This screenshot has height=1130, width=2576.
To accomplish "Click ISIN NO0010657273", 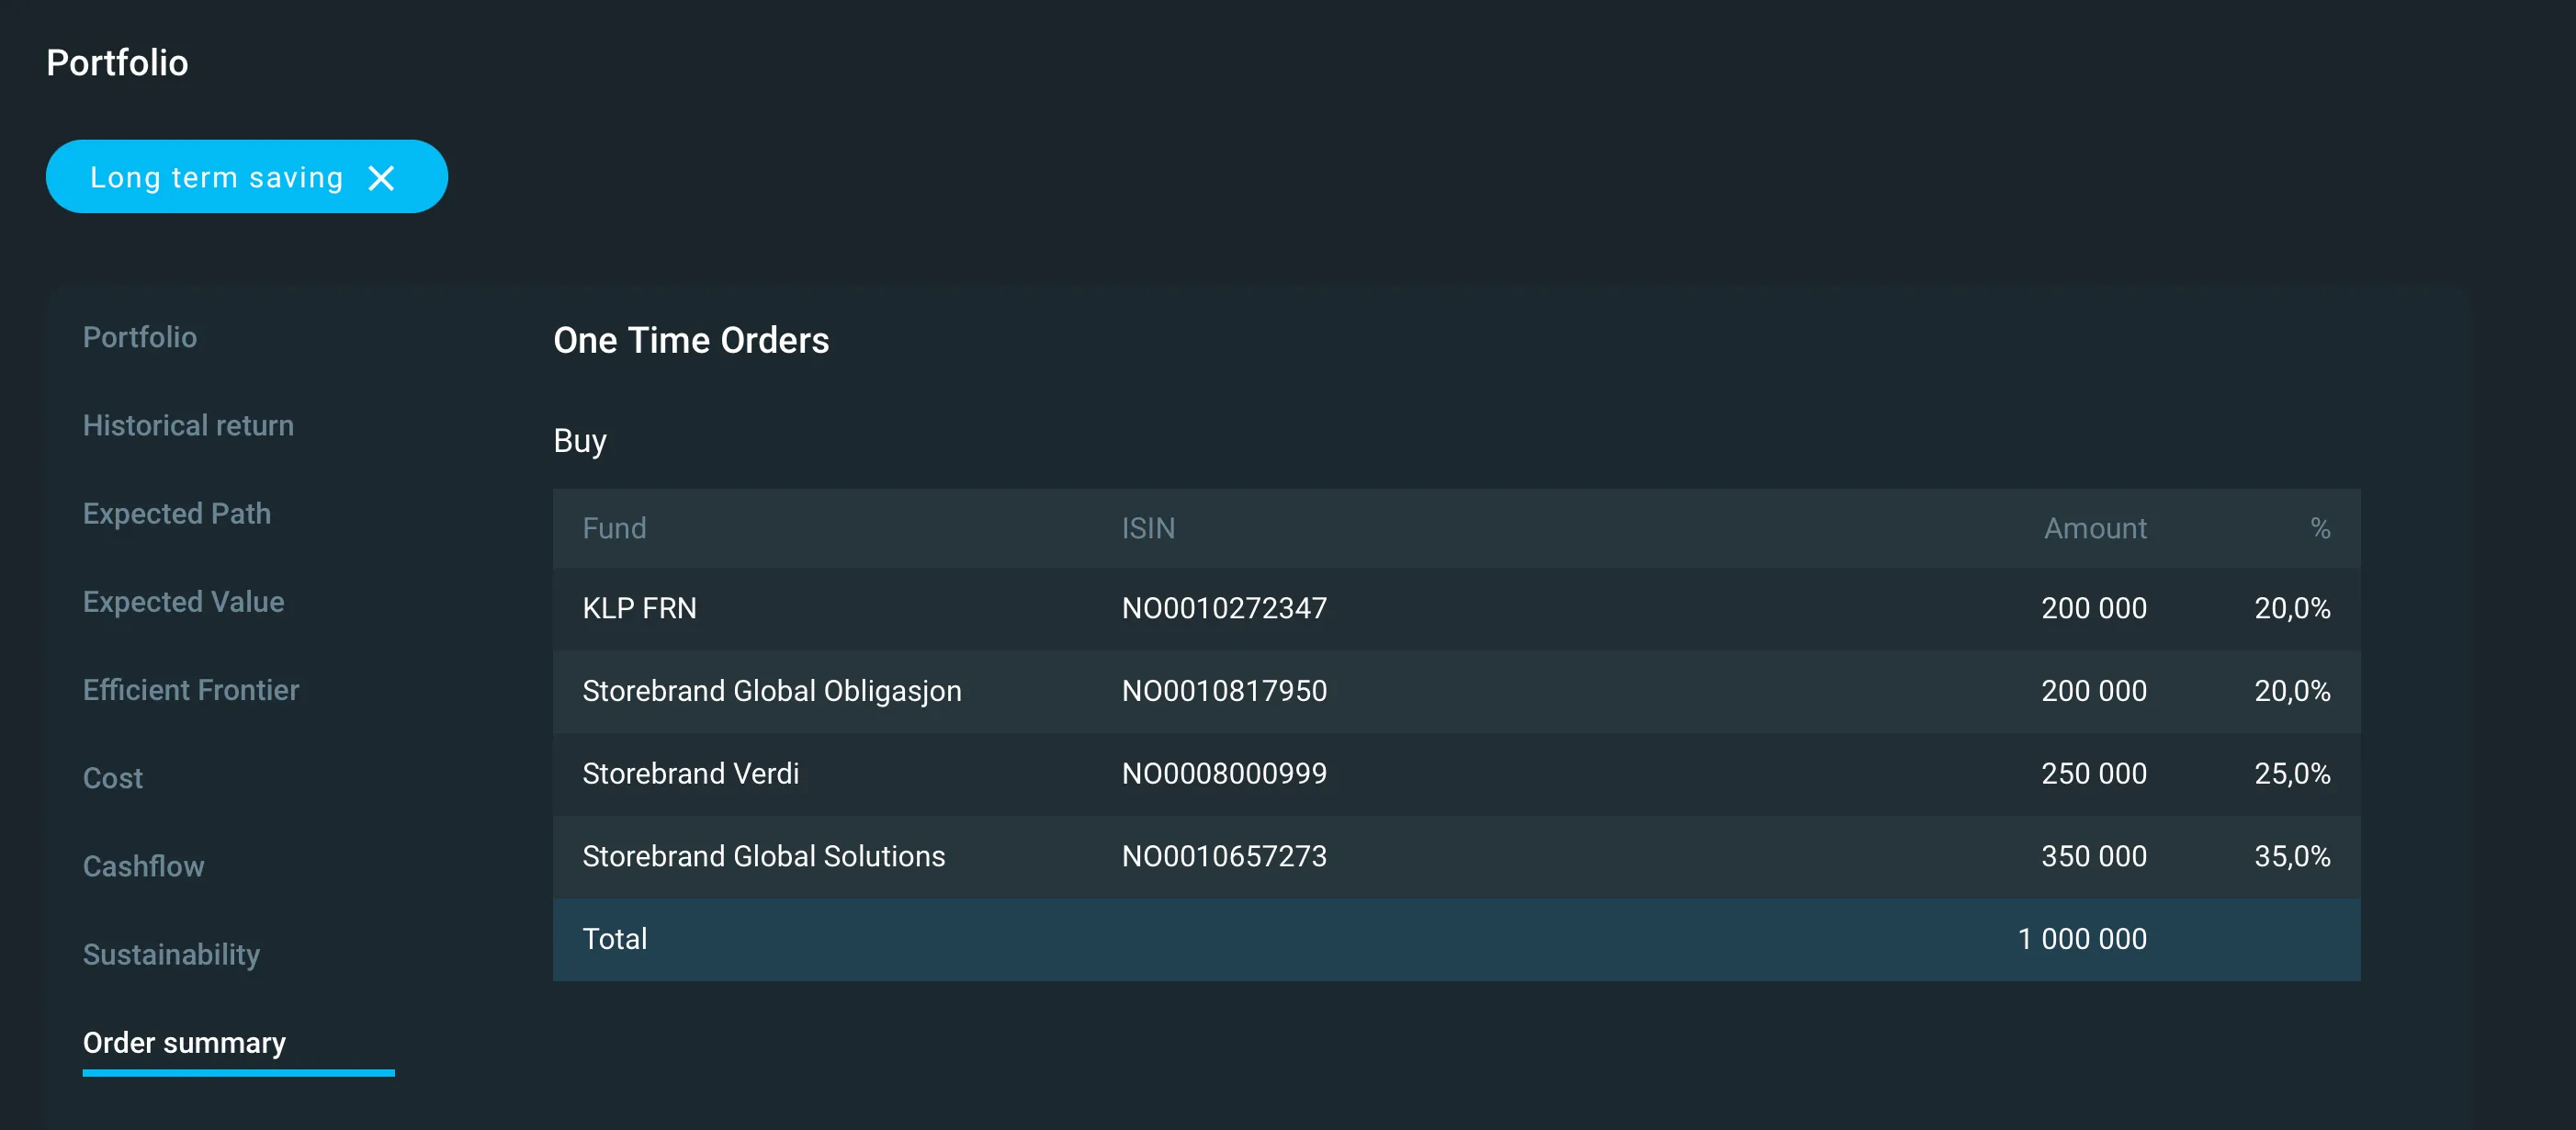I will [1225, 856].
